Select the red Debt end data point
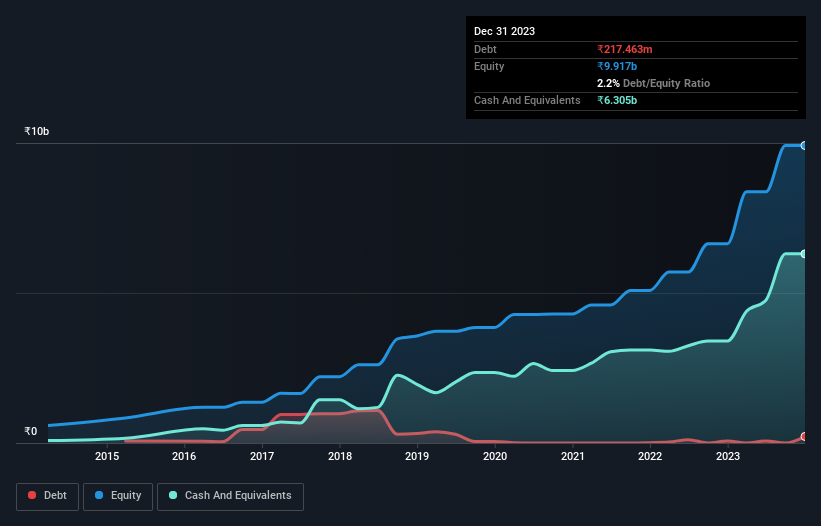The width and height of the screenshot is (821, 526). [x=804, y=437]
